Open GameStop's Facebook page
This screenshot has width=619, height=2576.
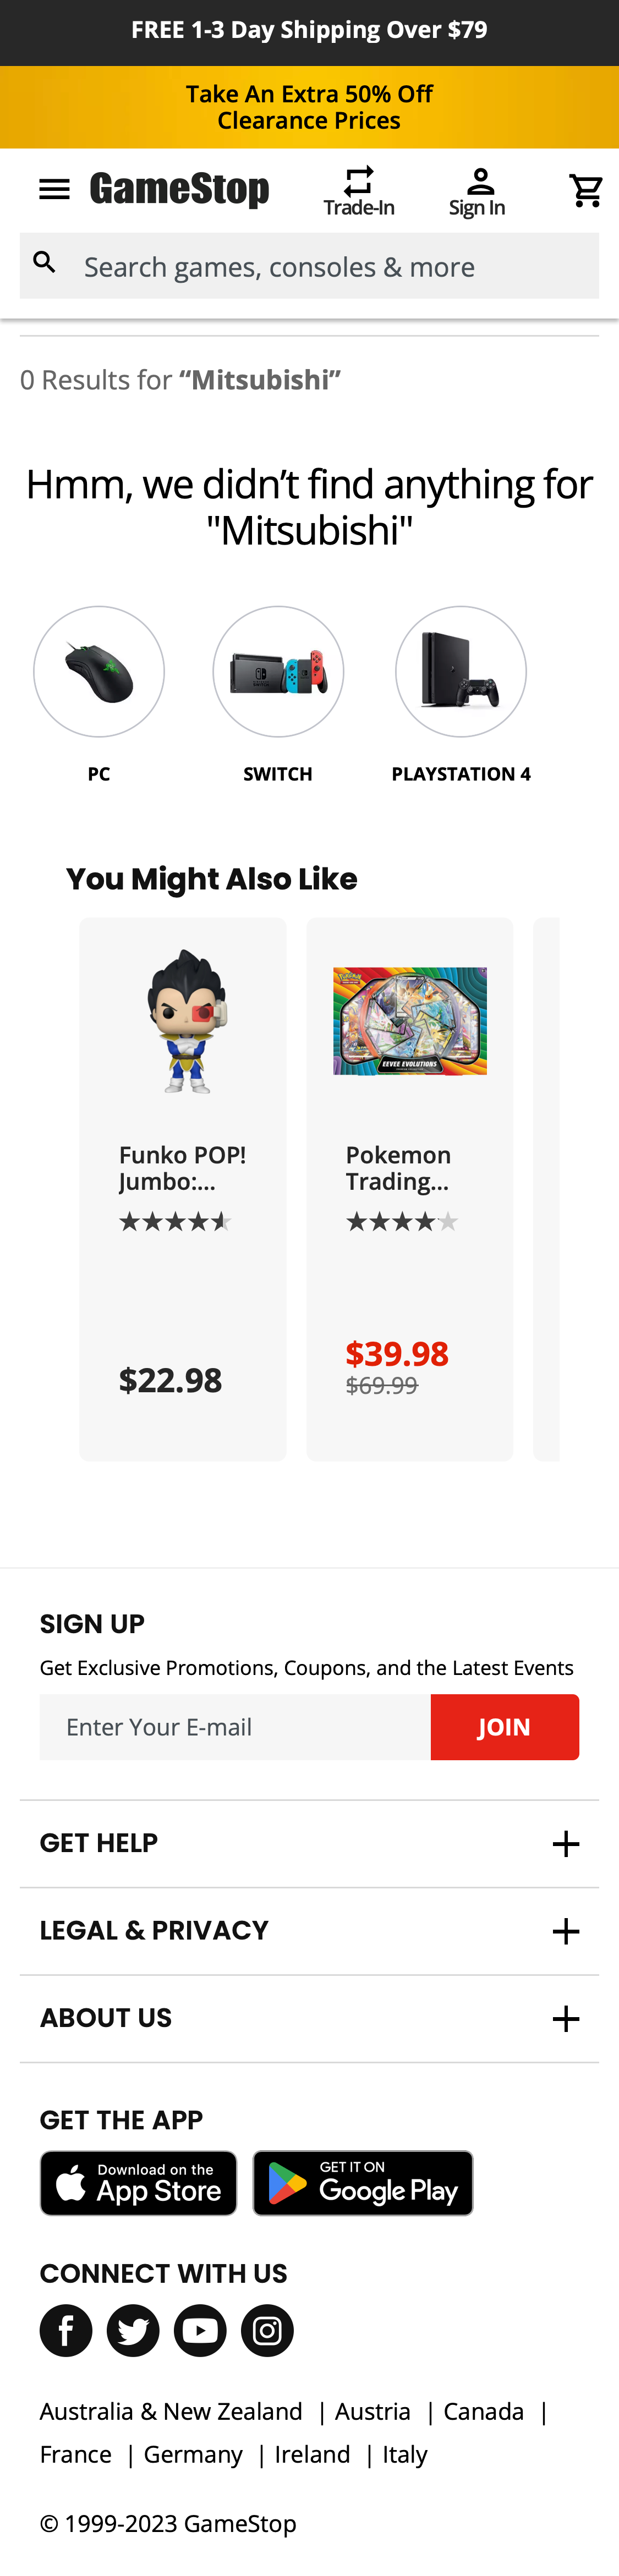(66, 2331)
